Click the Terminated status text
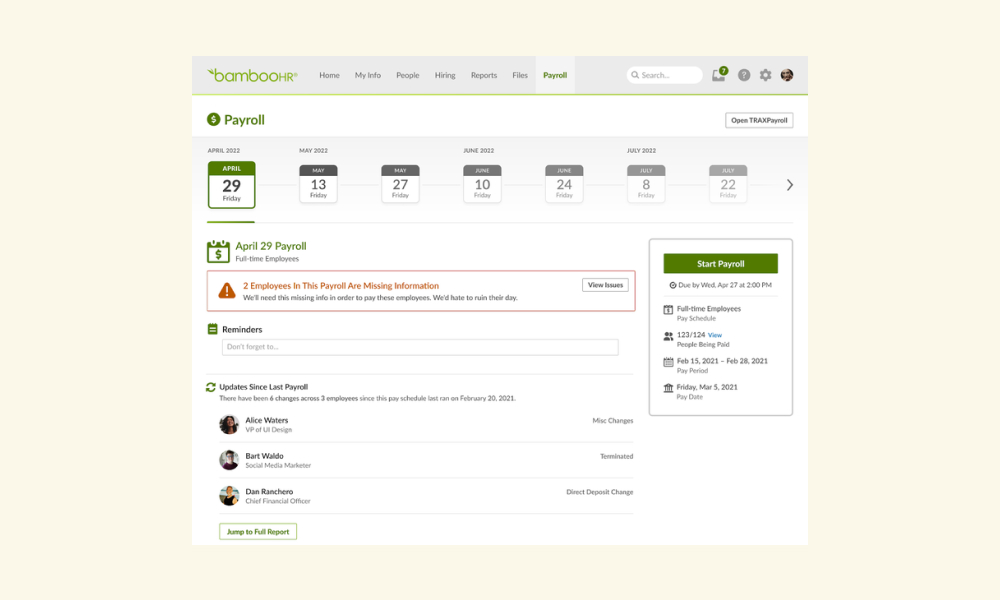1000x600 pixels. click(x=616, y=457)
